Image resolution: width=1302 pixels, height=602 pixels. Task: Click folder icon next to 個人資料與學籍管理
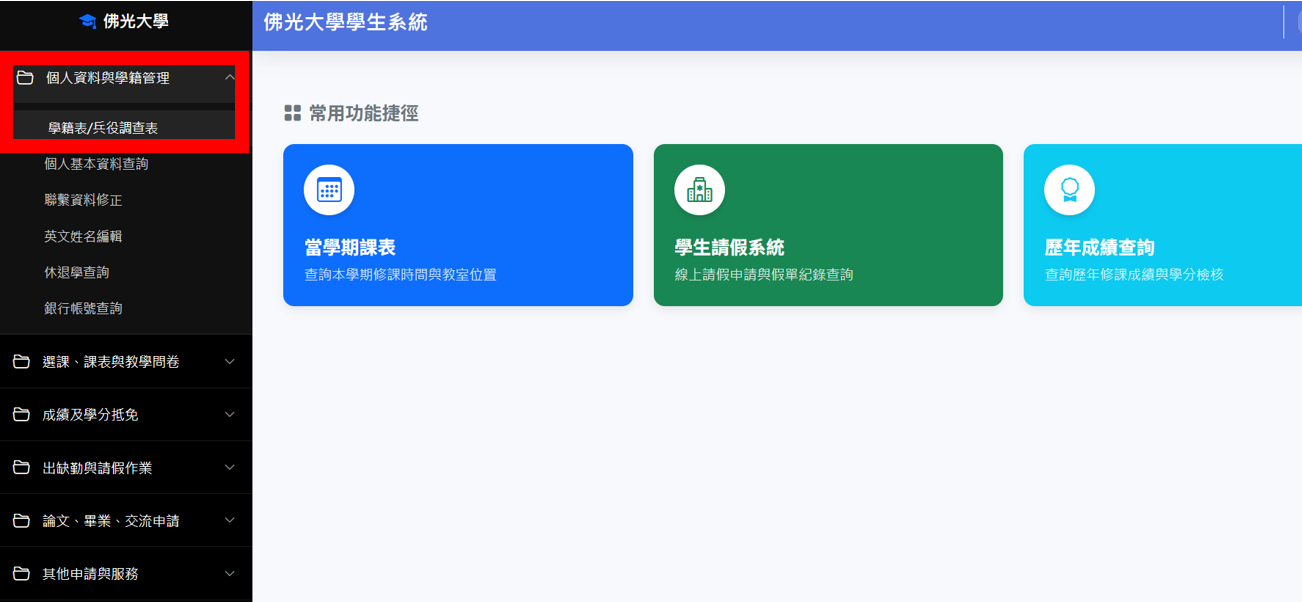[25, 78]
